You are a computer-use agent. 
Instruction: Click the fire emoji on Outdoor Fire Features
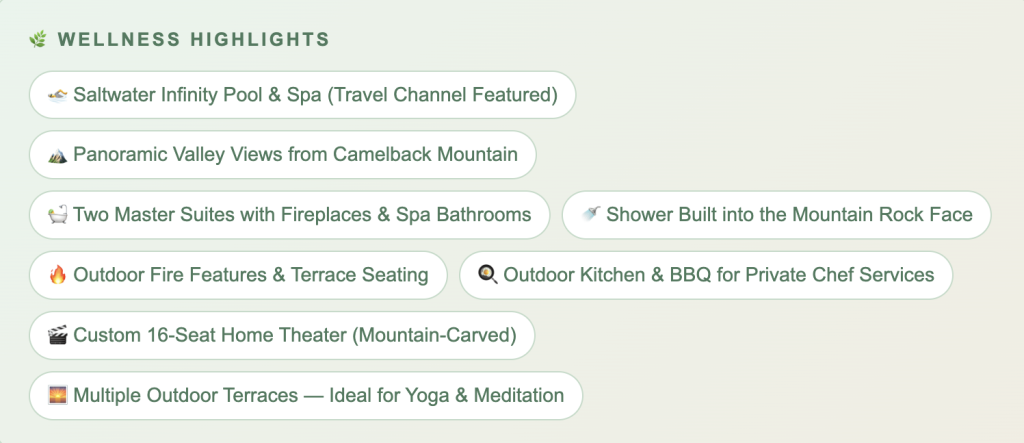pyautogui.click(x=58, y=275)
